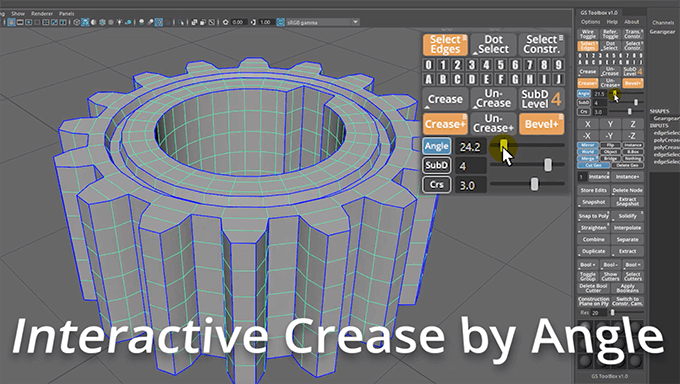Click the Solidify button

point(628,216)
